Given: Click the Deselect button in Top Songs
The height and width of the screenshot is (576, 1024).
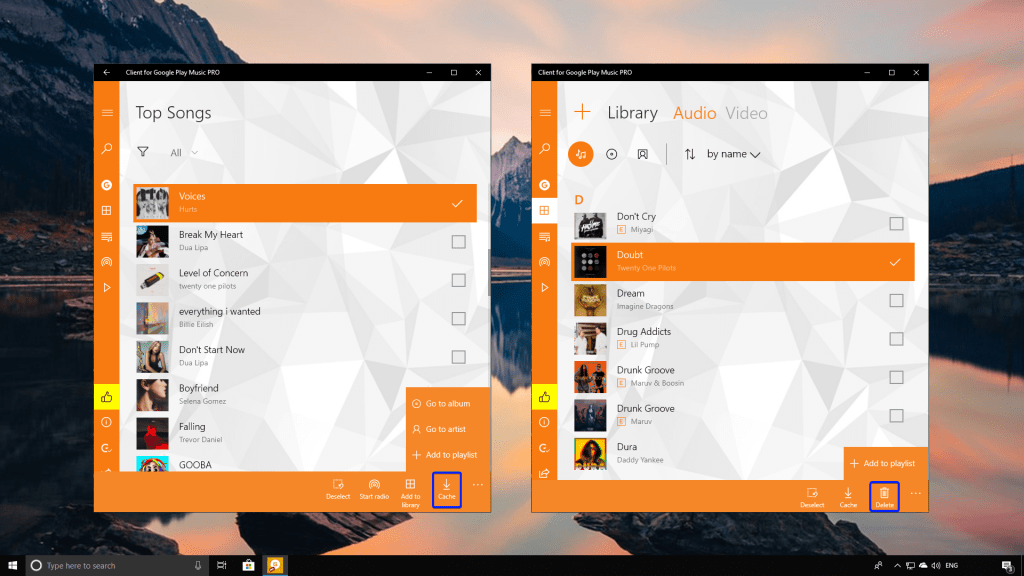Looking at the screenshot, I should coord(338,488).
